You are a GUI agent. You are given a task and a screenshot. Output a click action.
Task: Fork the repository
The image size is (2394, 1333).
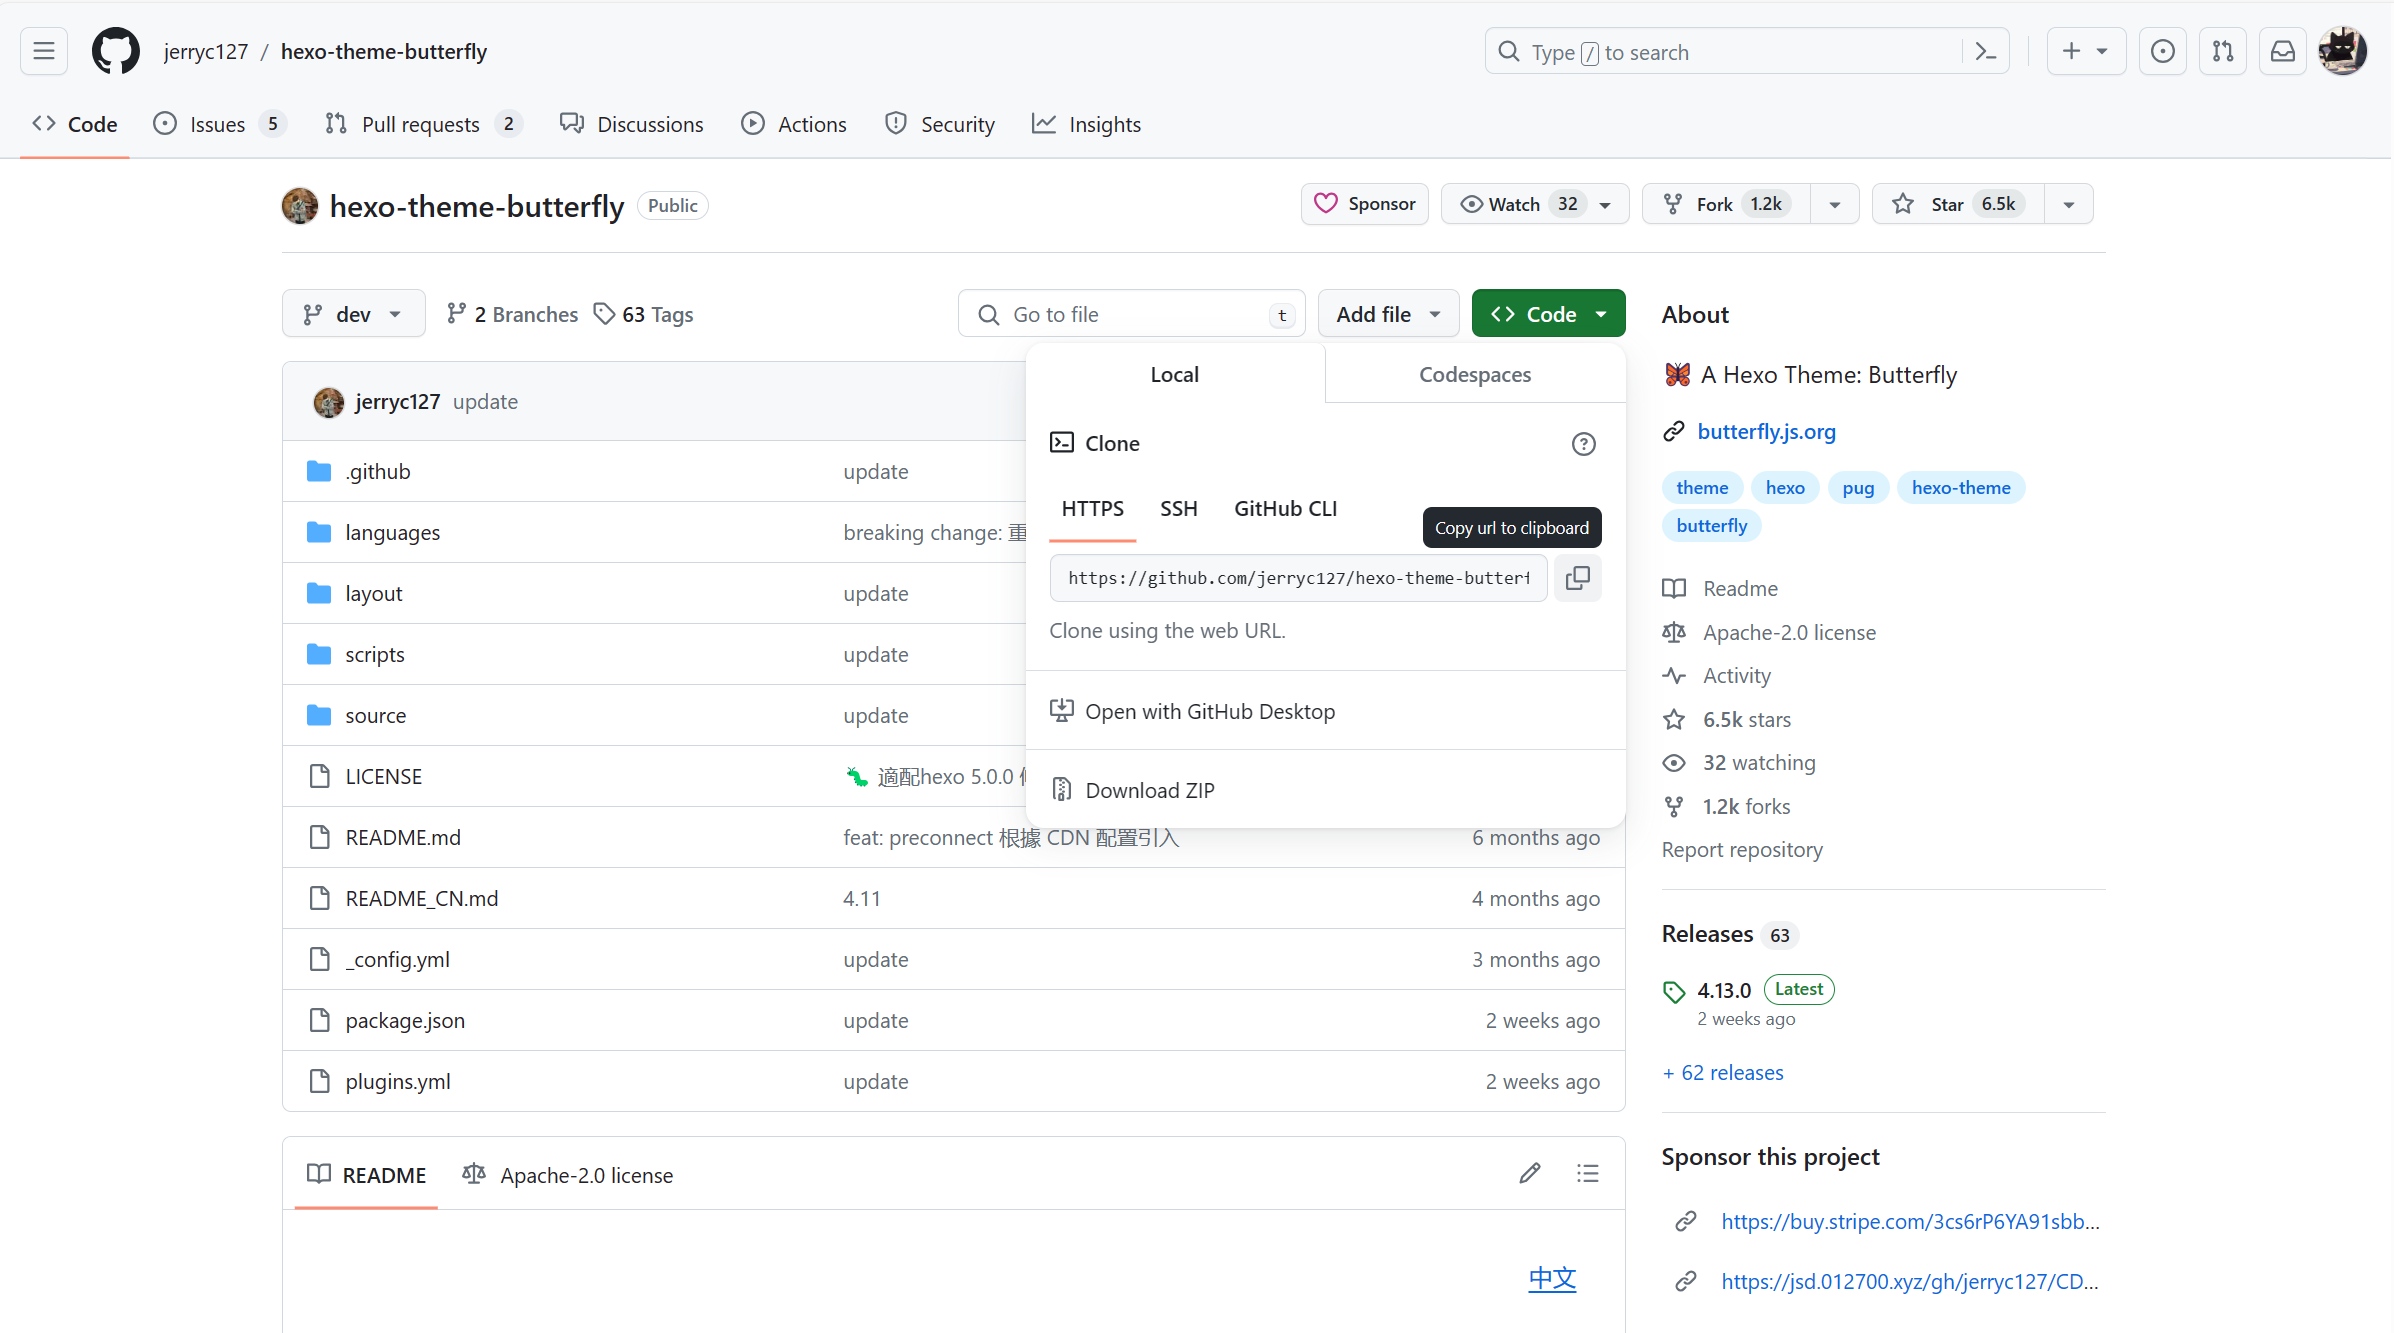1727,204
